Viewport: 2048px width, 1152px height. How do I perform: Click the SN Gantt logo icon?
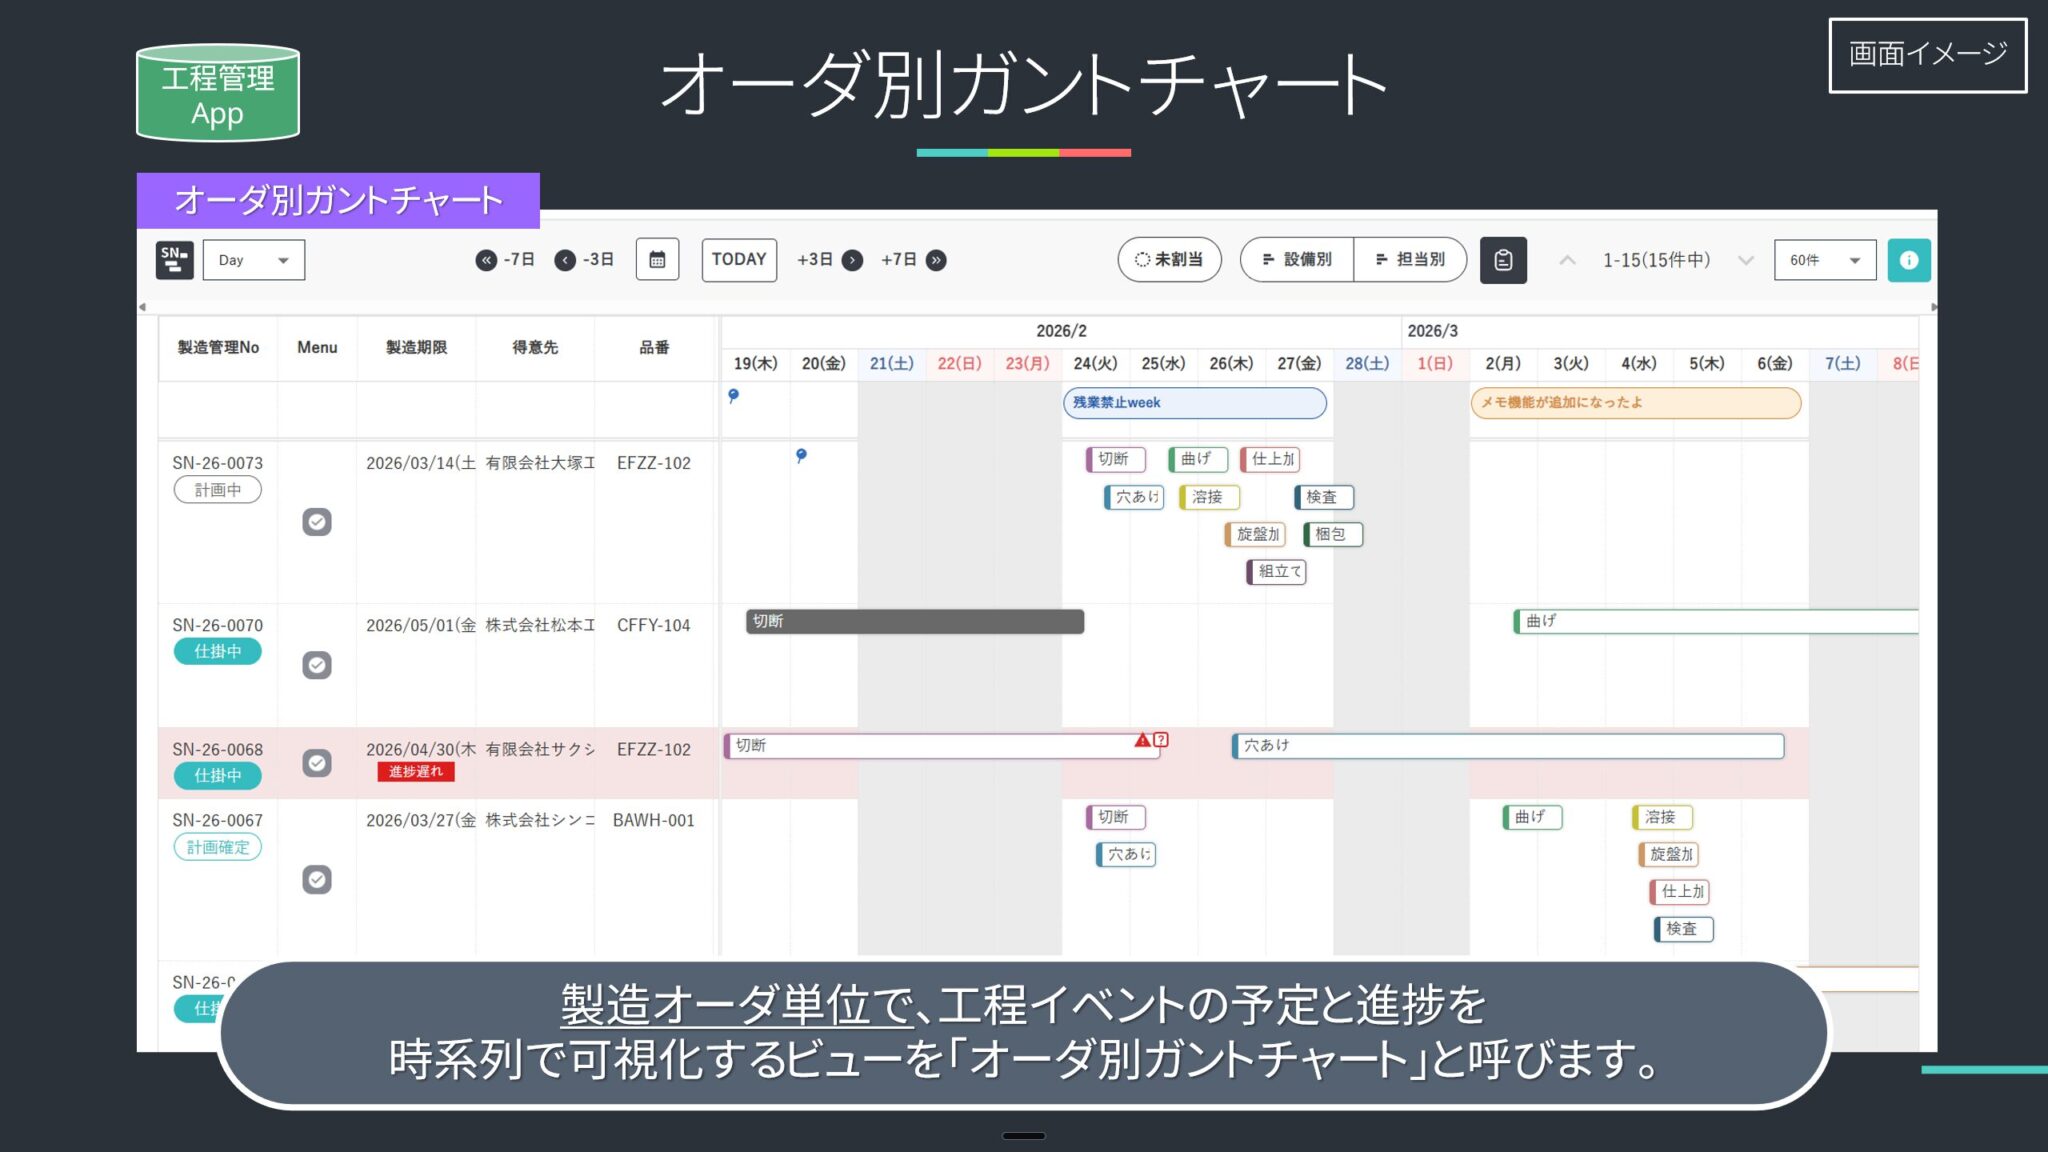(x=174, y=260)
